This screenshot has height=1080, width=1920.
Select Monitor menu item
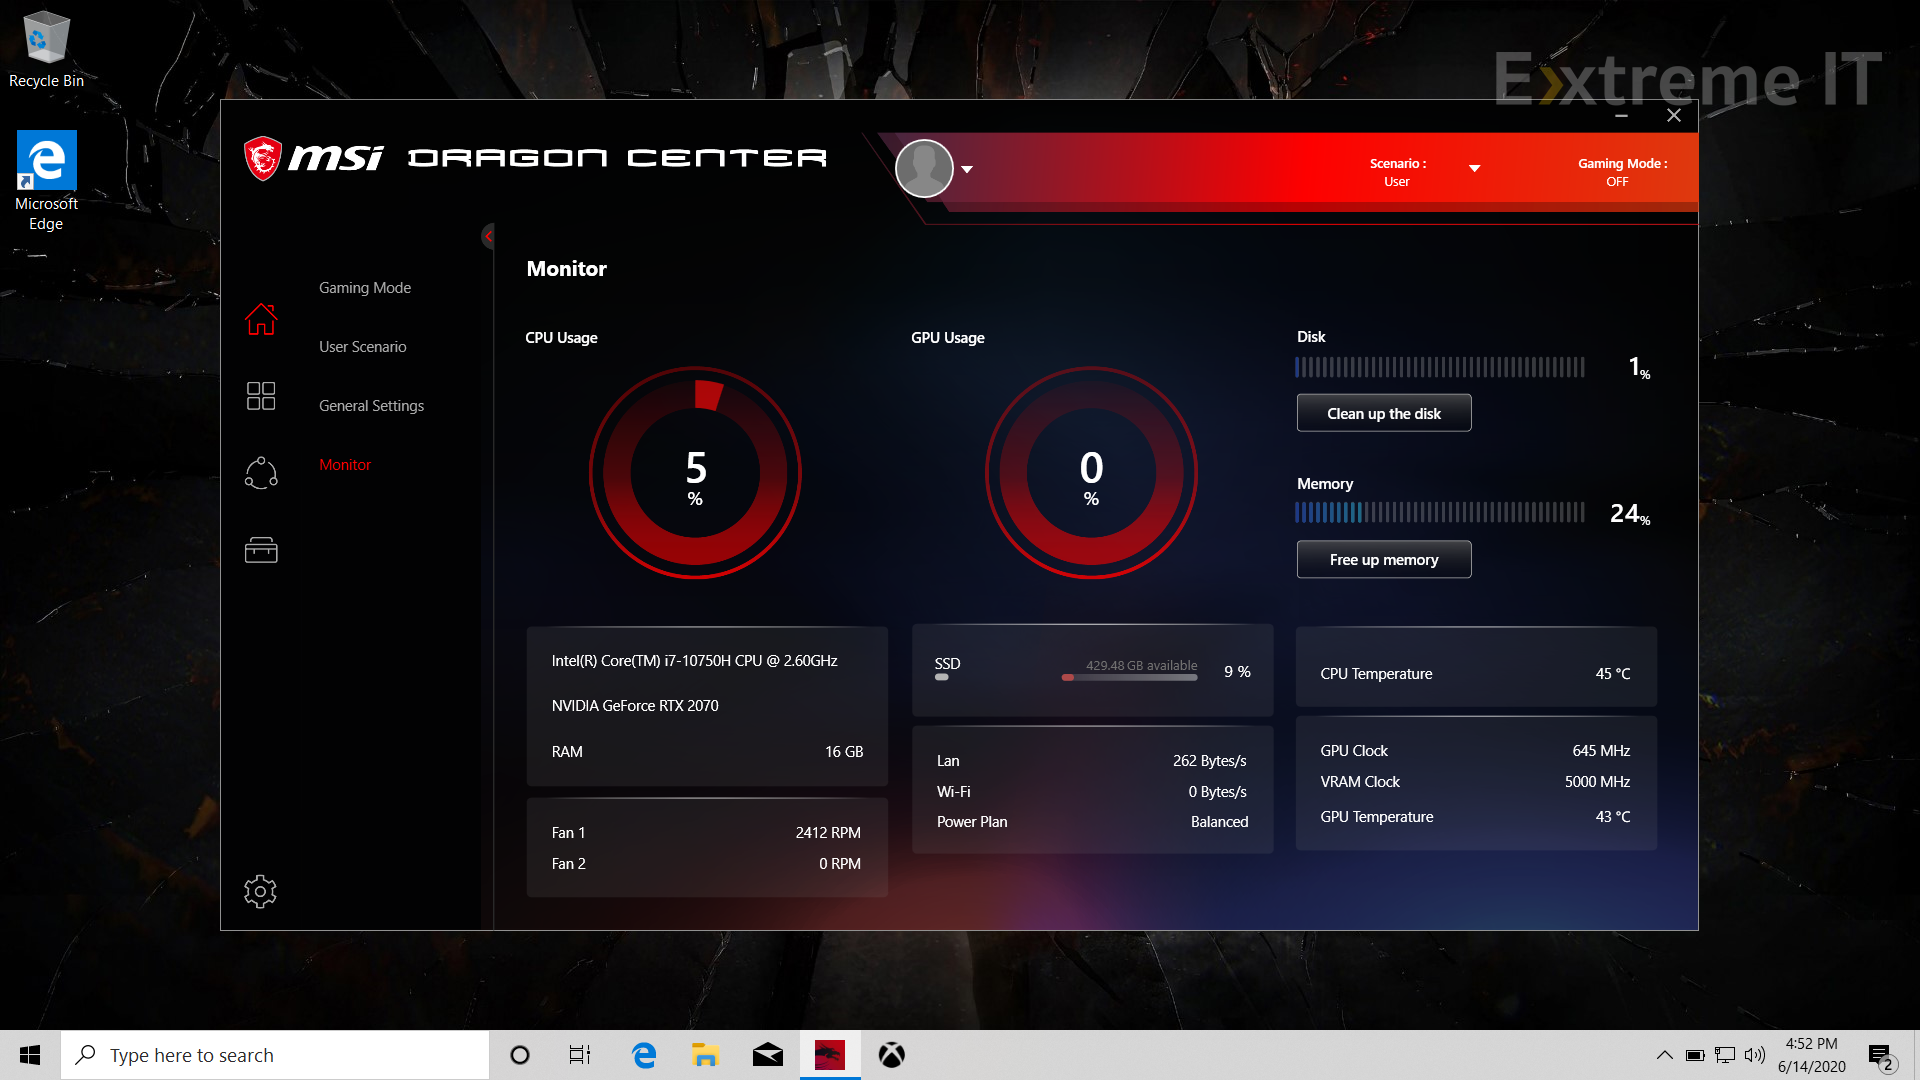click(345, 465)
